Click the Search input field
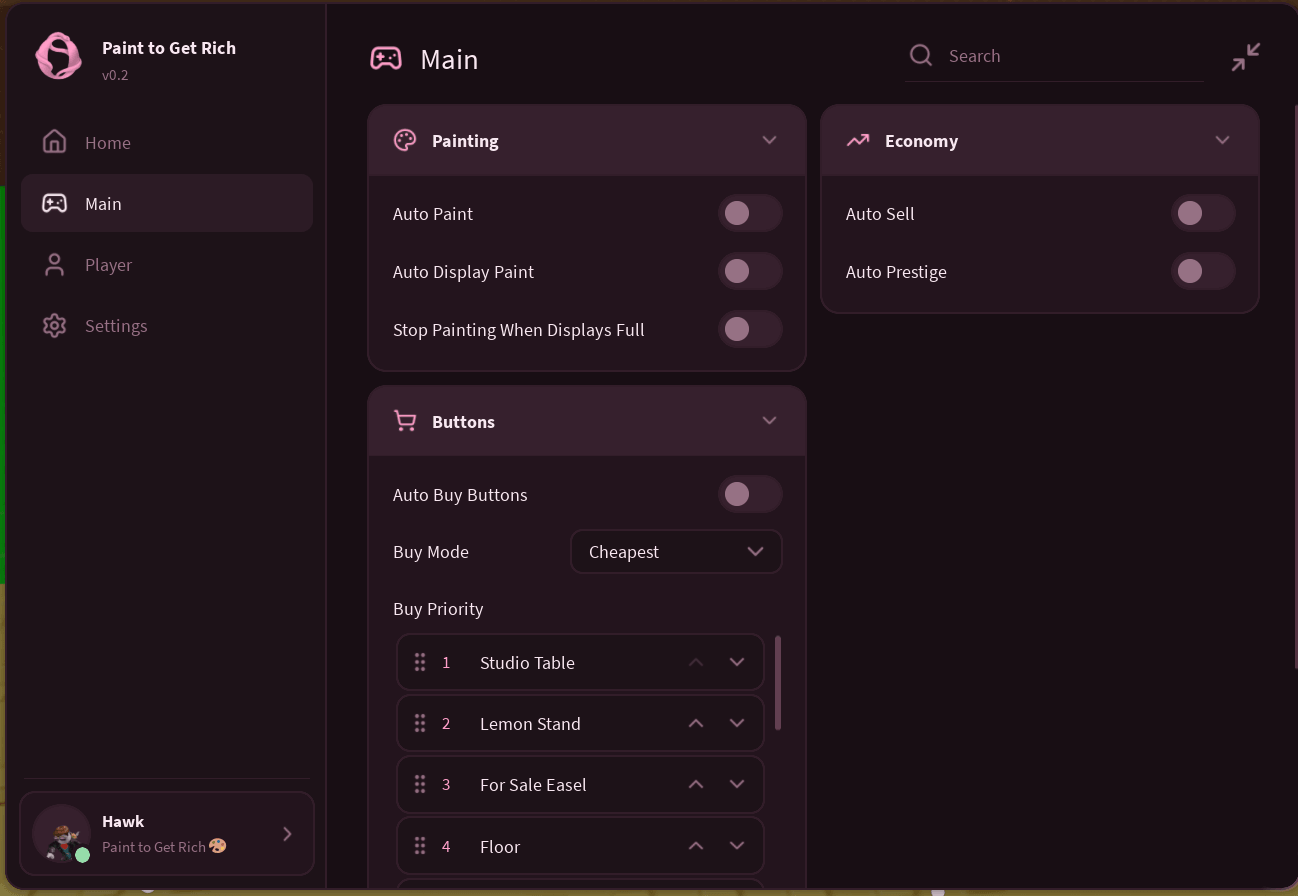 pos(1054,56)
